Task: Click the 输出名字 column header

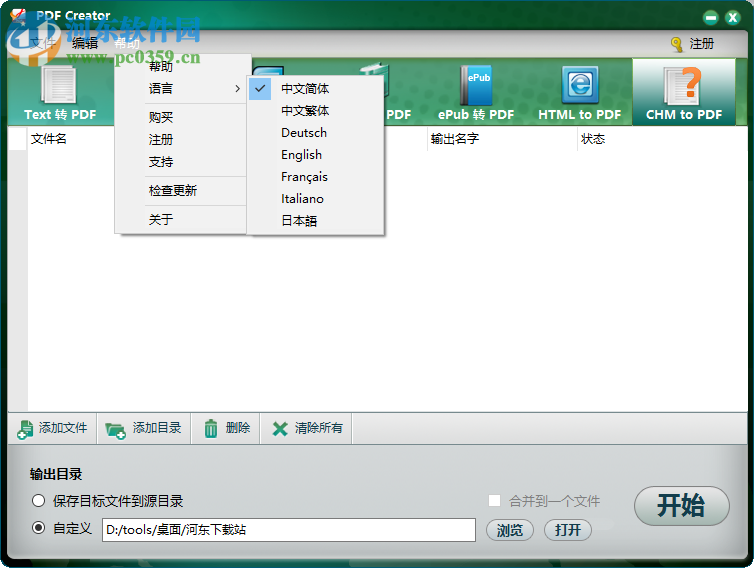Action: click(455, 139)
